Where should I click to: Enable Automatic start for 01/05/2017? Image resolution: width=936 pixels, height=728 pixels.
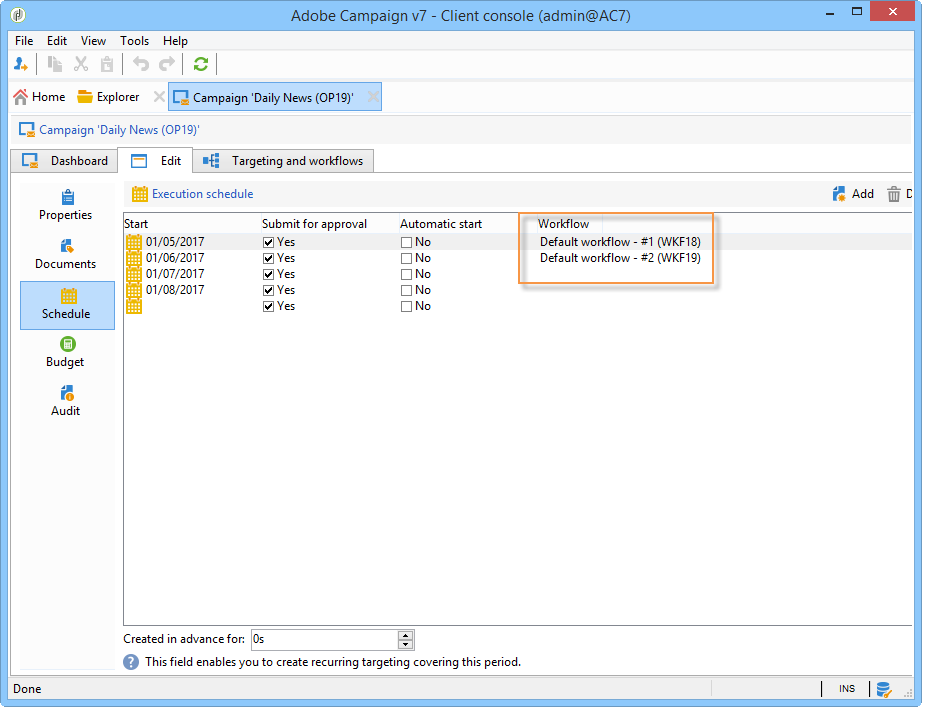click(407, 242)
